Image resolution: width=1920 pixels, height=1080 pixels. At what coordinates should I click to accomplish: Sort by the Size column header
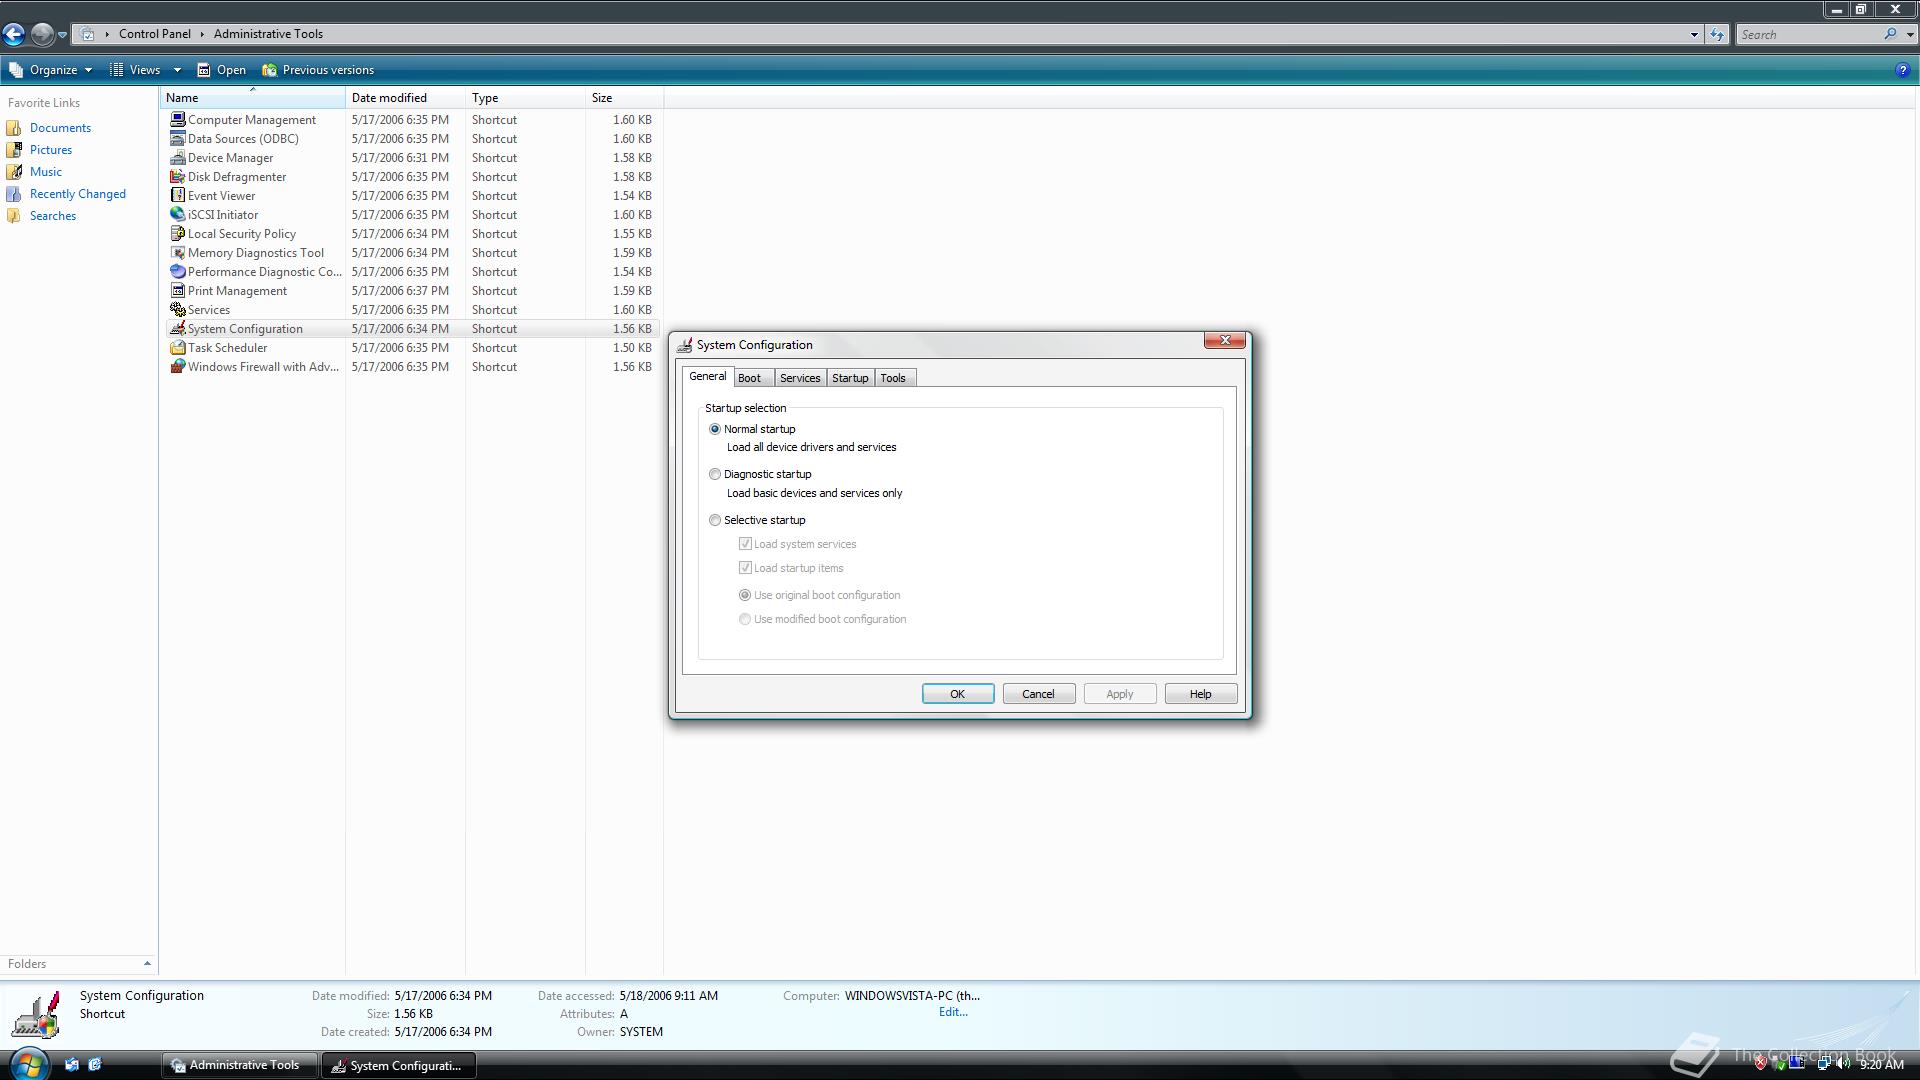click(624, 98)
